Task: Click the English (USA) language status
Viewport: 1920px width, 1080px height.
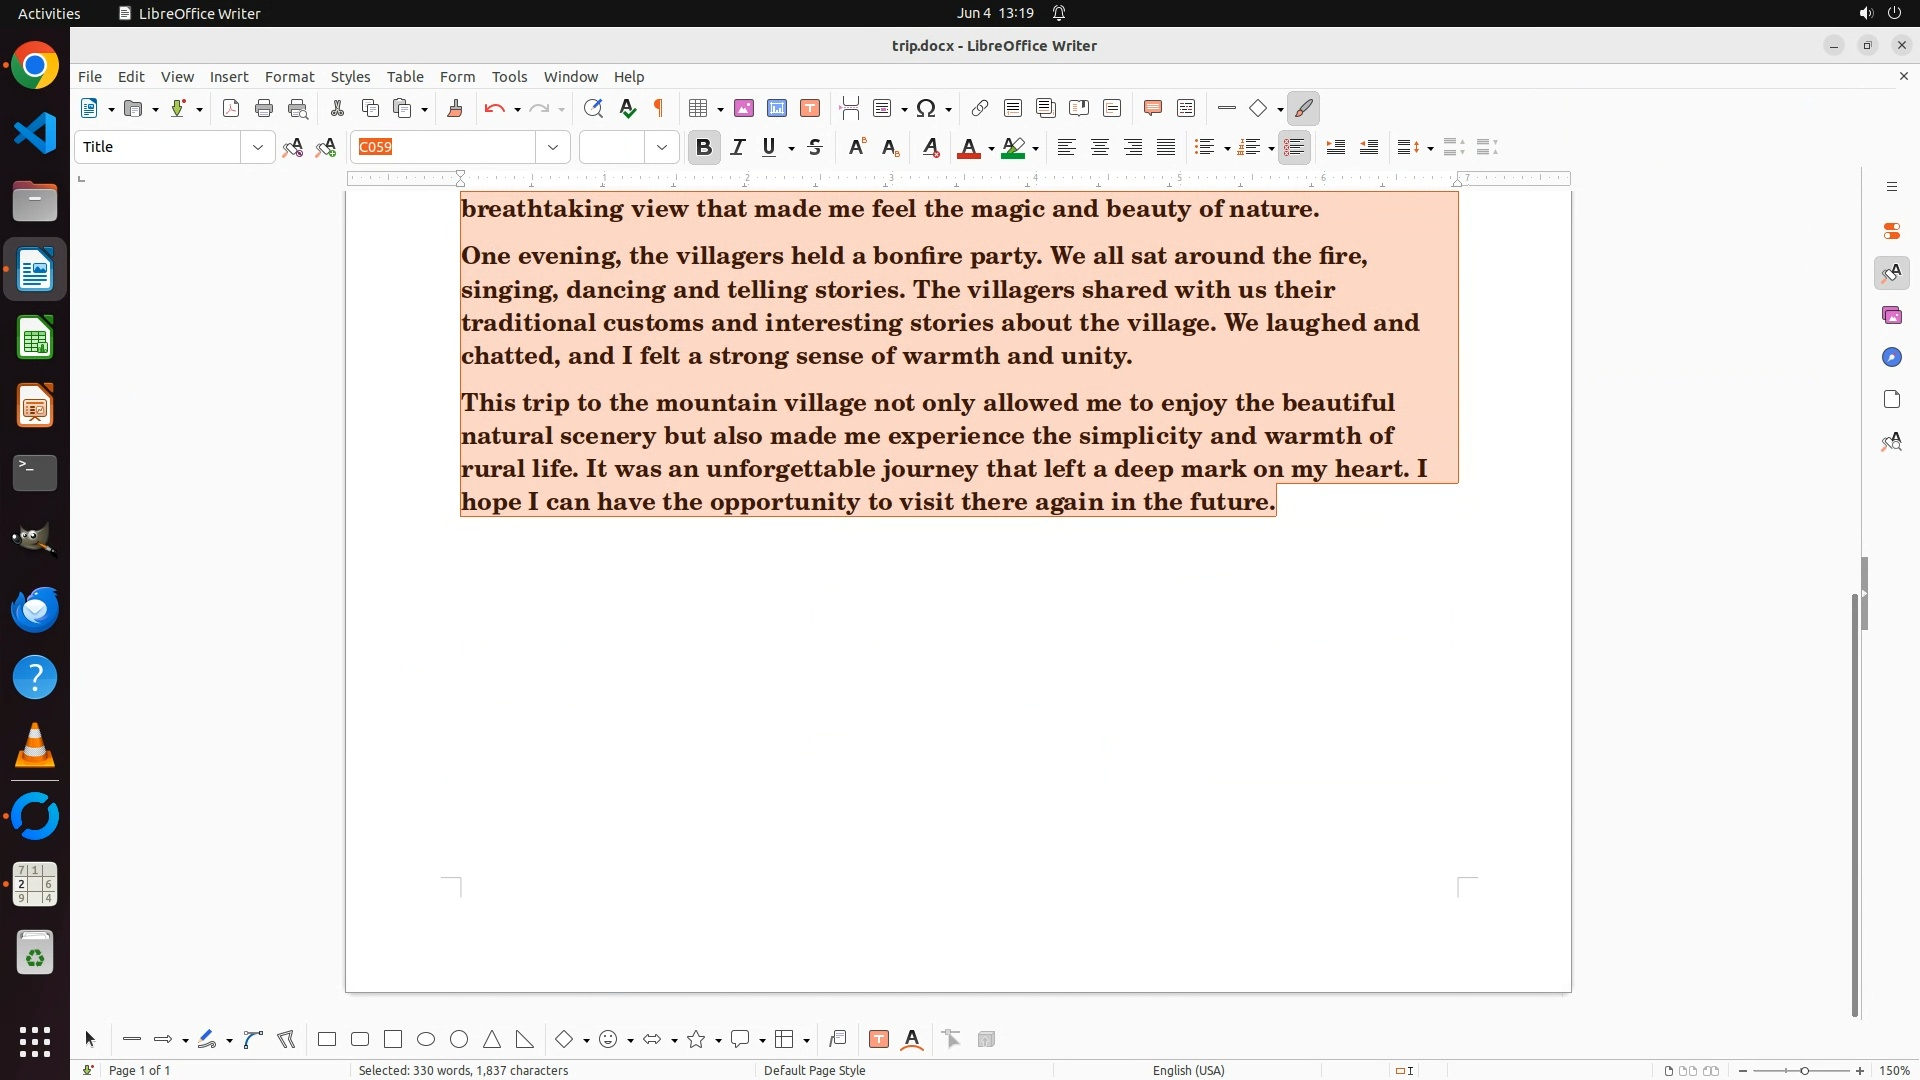Action: tap(1188, 1070)
